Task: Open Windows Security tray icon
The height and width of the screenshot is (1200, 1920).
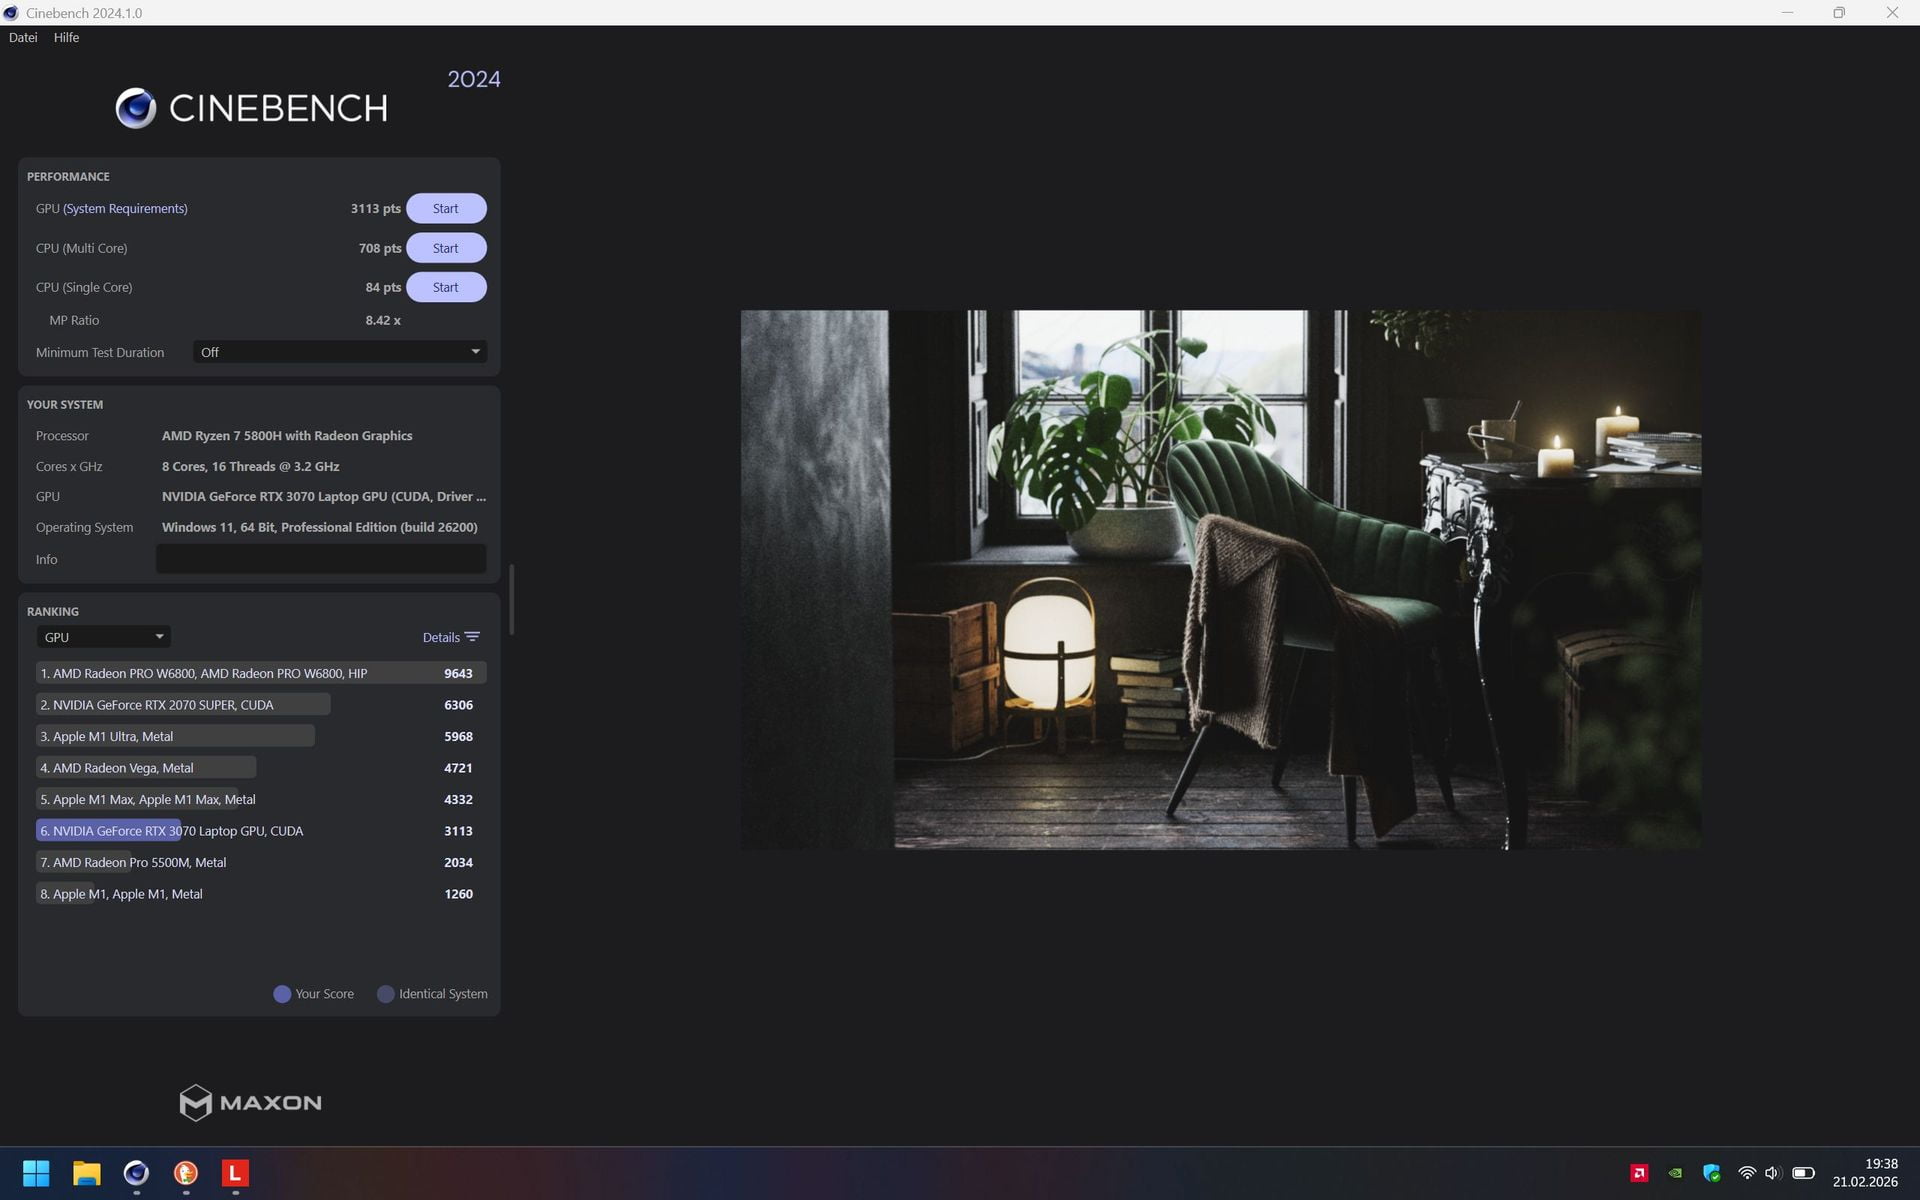Action: pyautogui.click(x=1711, y=1173)
